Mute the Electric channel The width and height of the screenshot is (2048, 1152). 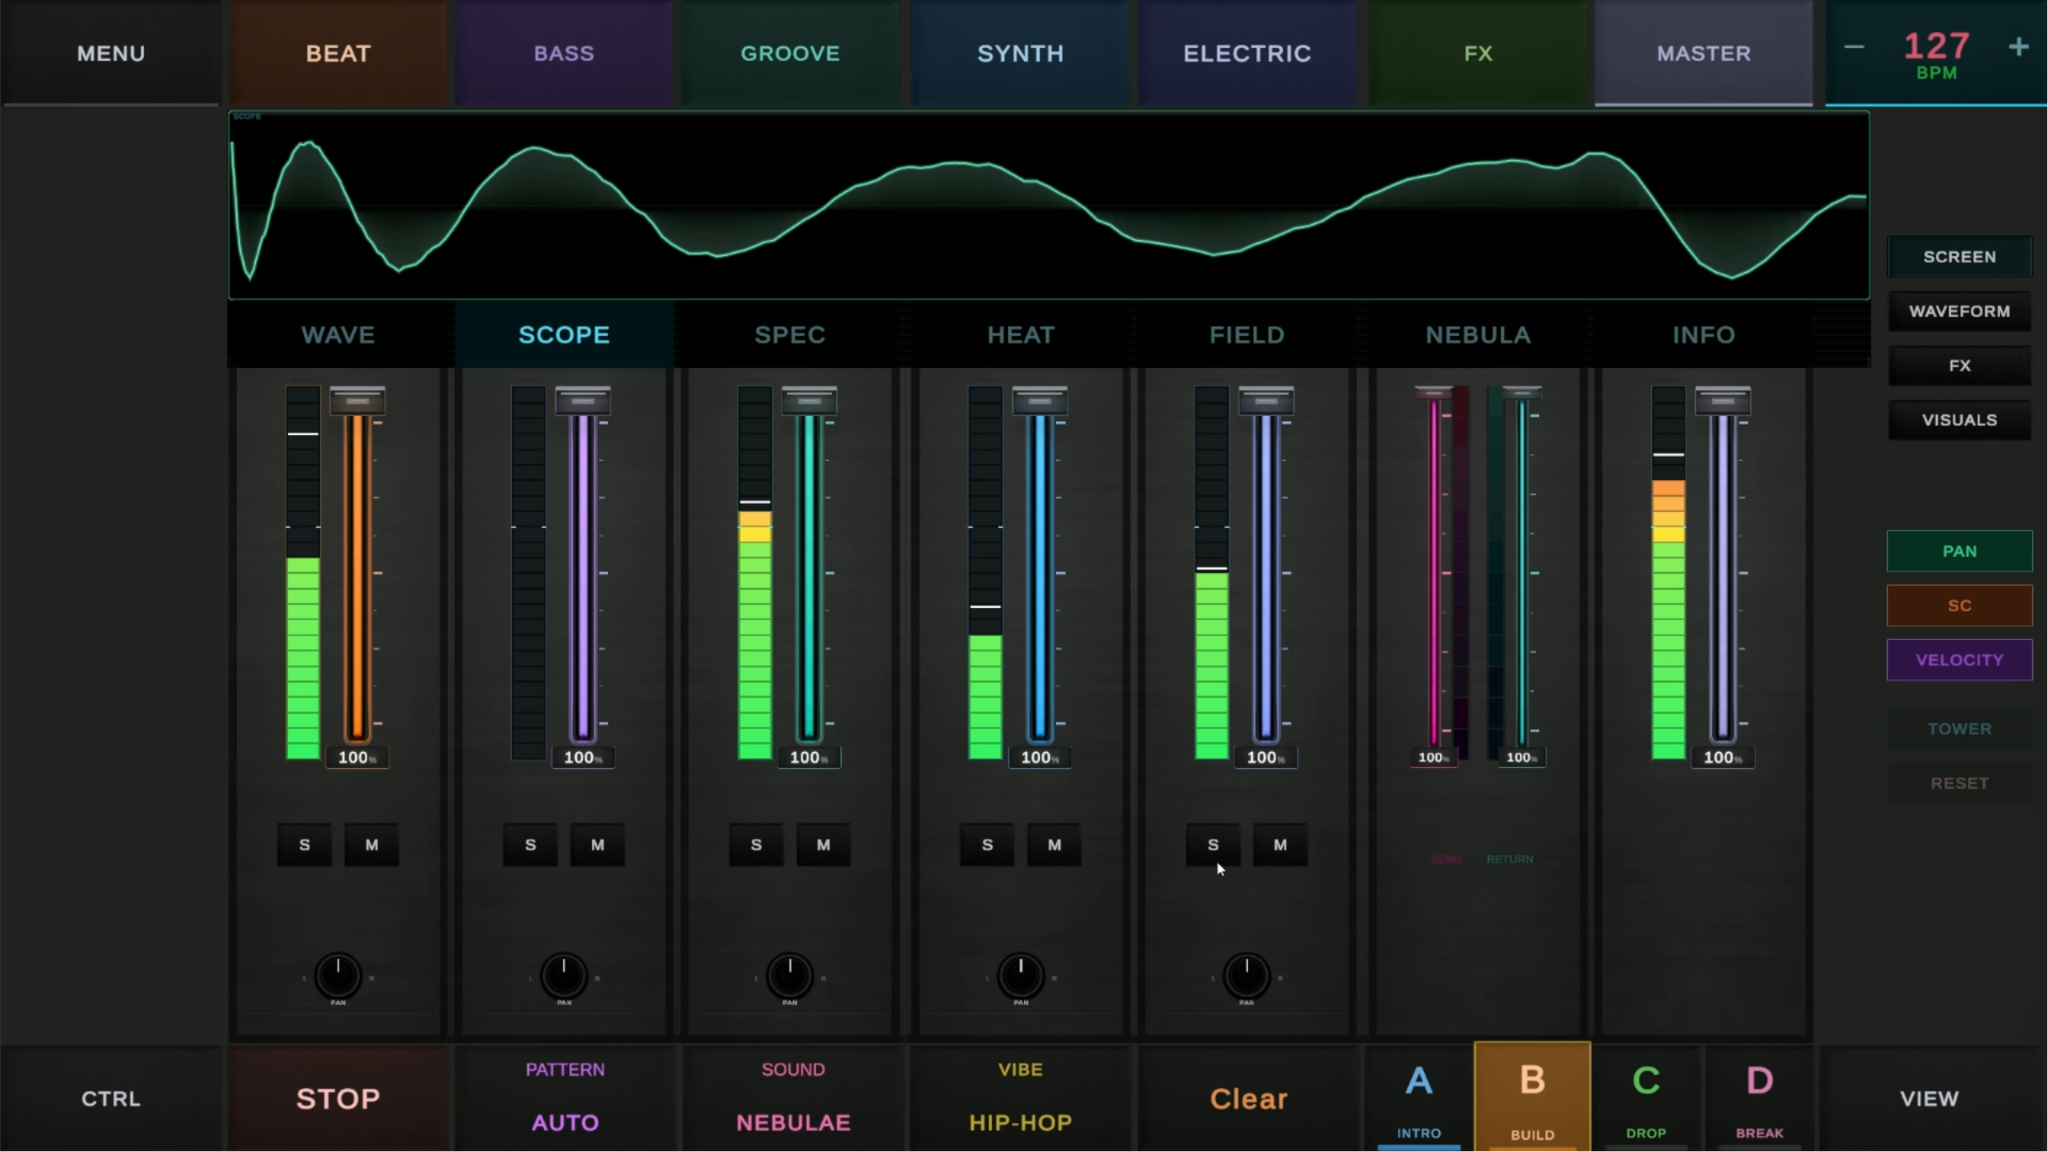coord(1281,845)
